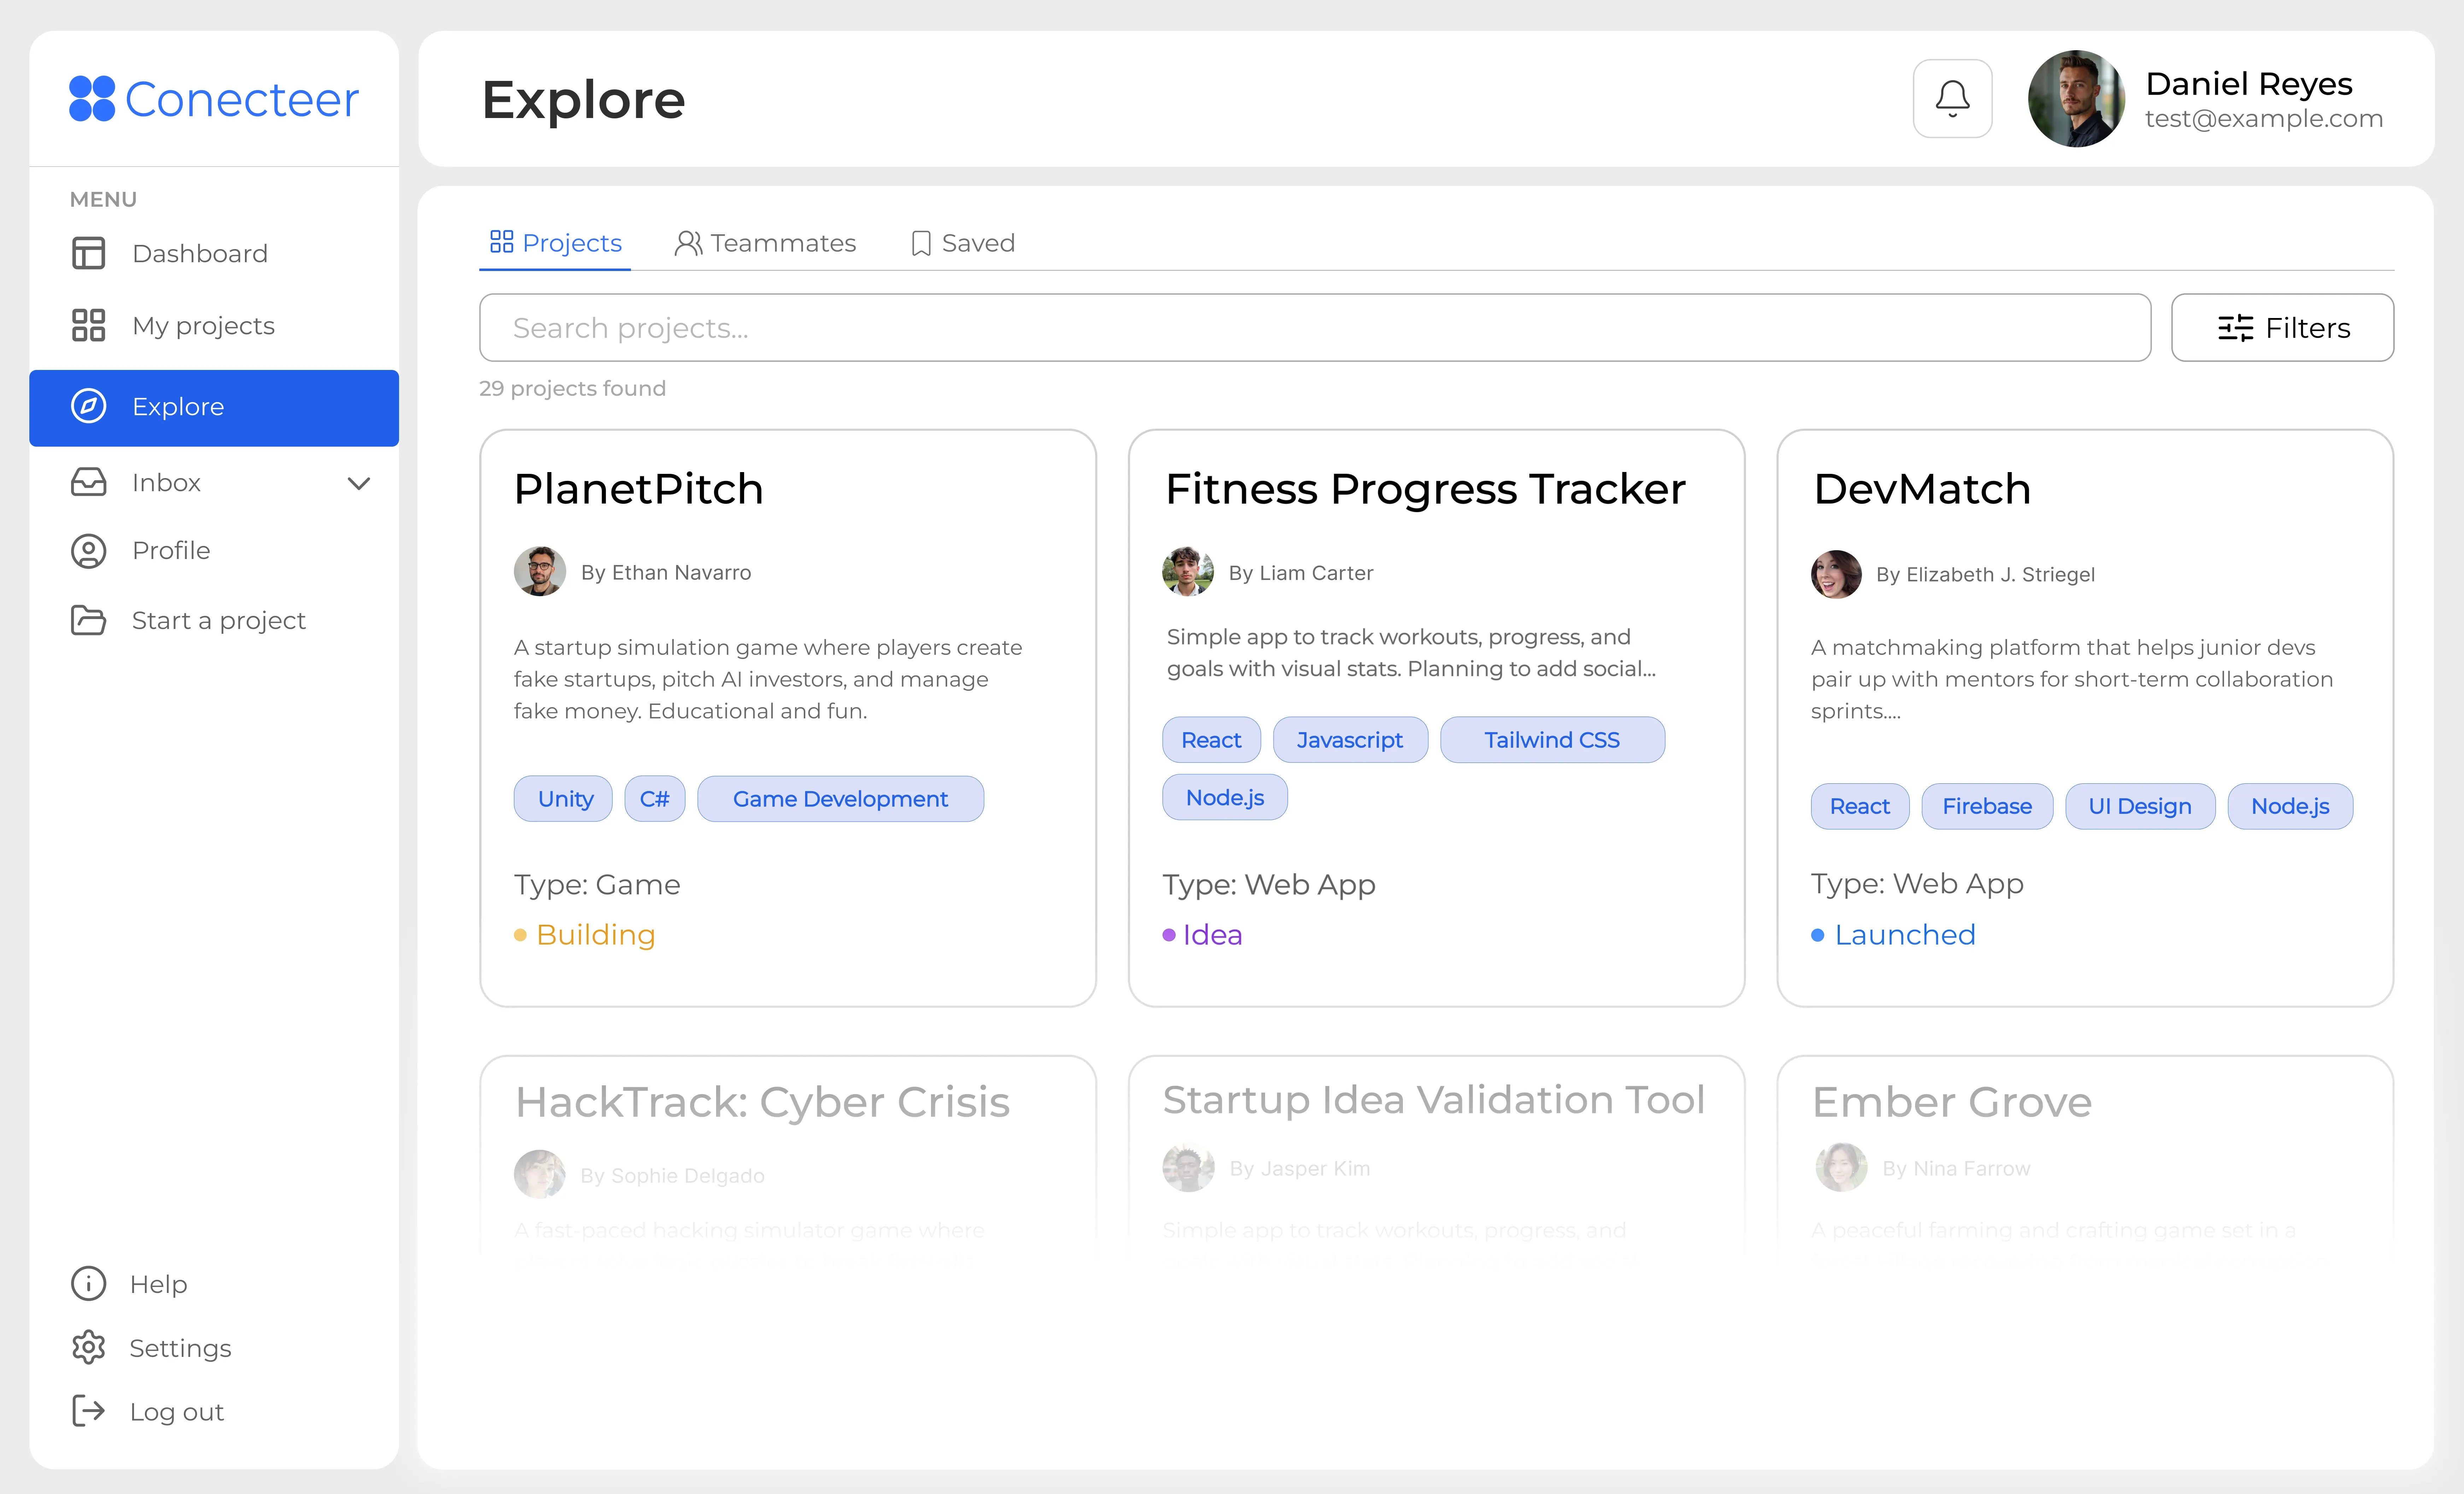Click the Saved tab bookmark icon
This screenshot has width=2464, height=1494.
(921, 243)
